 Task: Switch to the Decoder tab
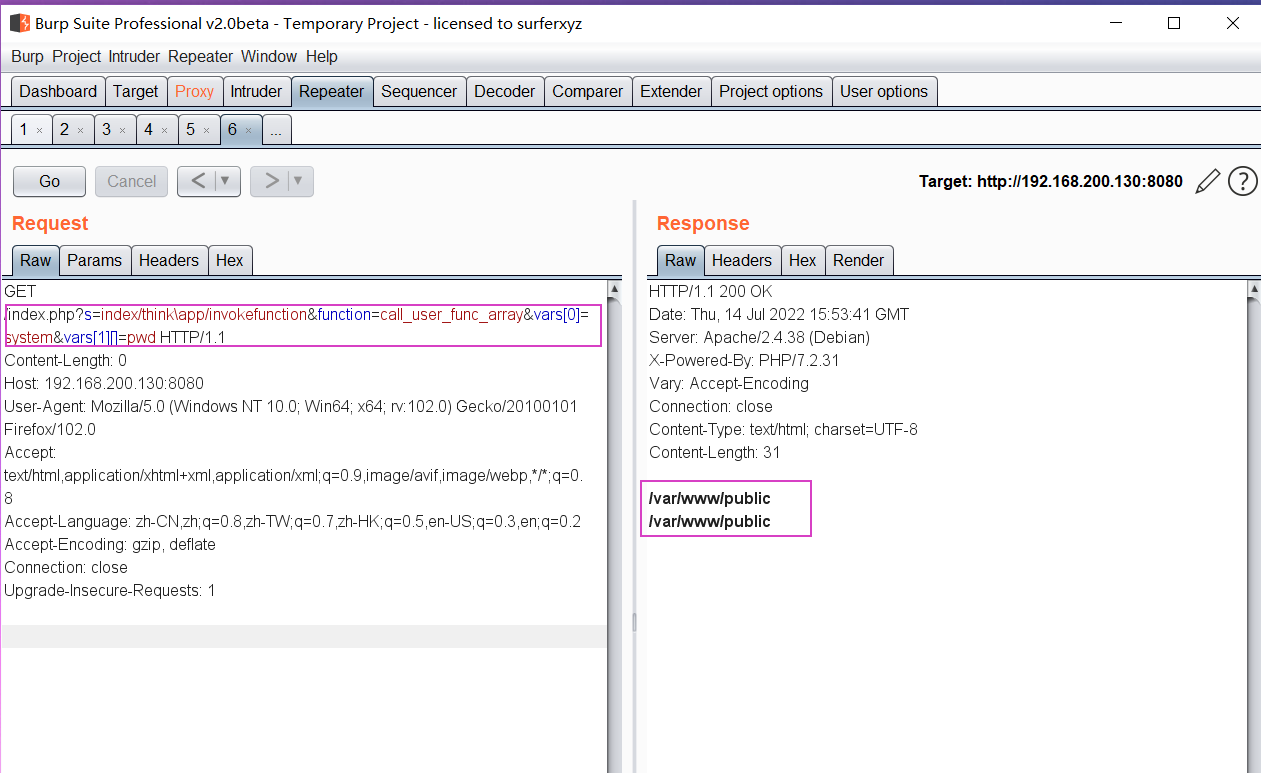(x=505, y=91)
